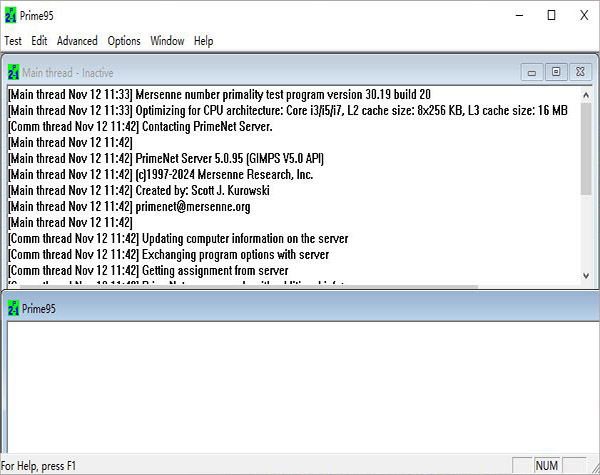Screen dimensions: 600x475
Task: Click 'For Help, press F1' status text
Action: (38, 466)
